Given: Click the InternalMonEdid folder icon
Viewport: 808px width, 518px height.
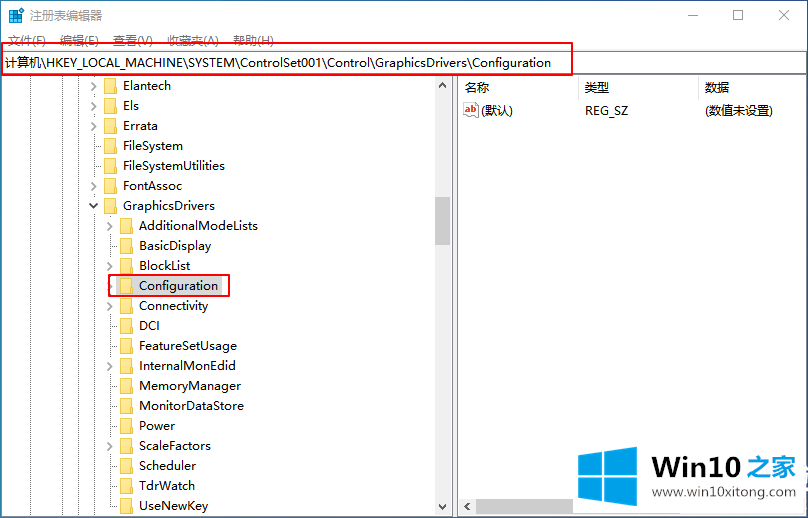Looking at the screenshot, I should tap(126, 366).
